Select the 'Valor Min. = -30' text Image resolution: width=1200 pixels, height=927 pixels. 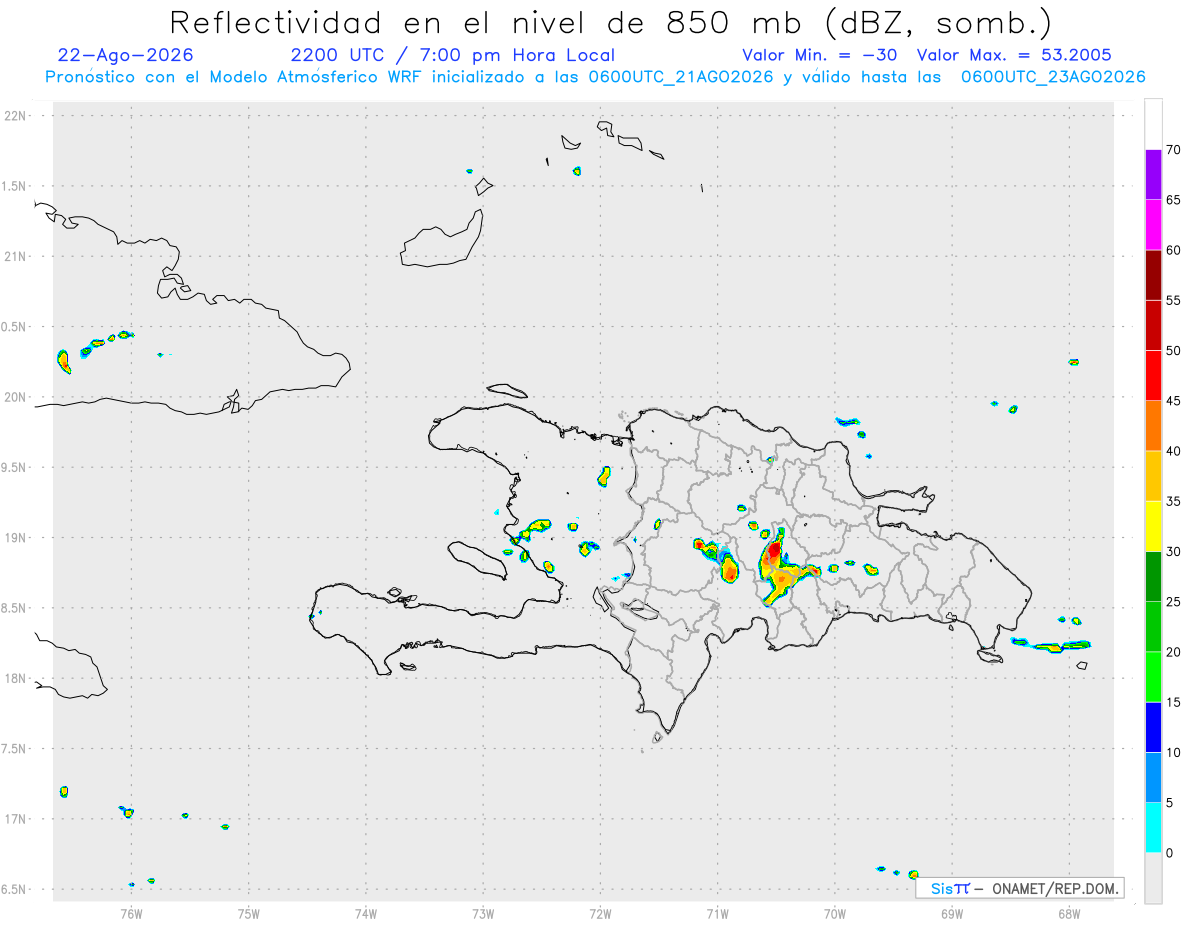click(820, 55)
